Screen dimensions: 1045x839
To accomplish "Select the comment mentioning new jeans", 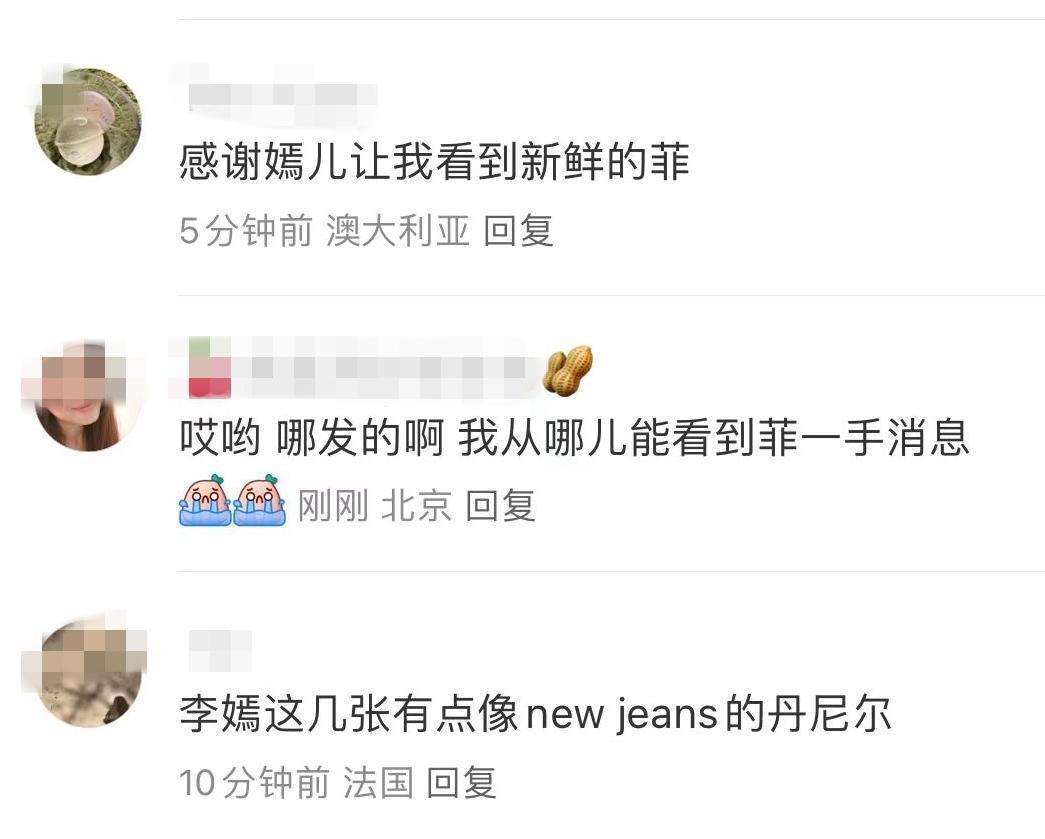I will click(x=535, y=714).
